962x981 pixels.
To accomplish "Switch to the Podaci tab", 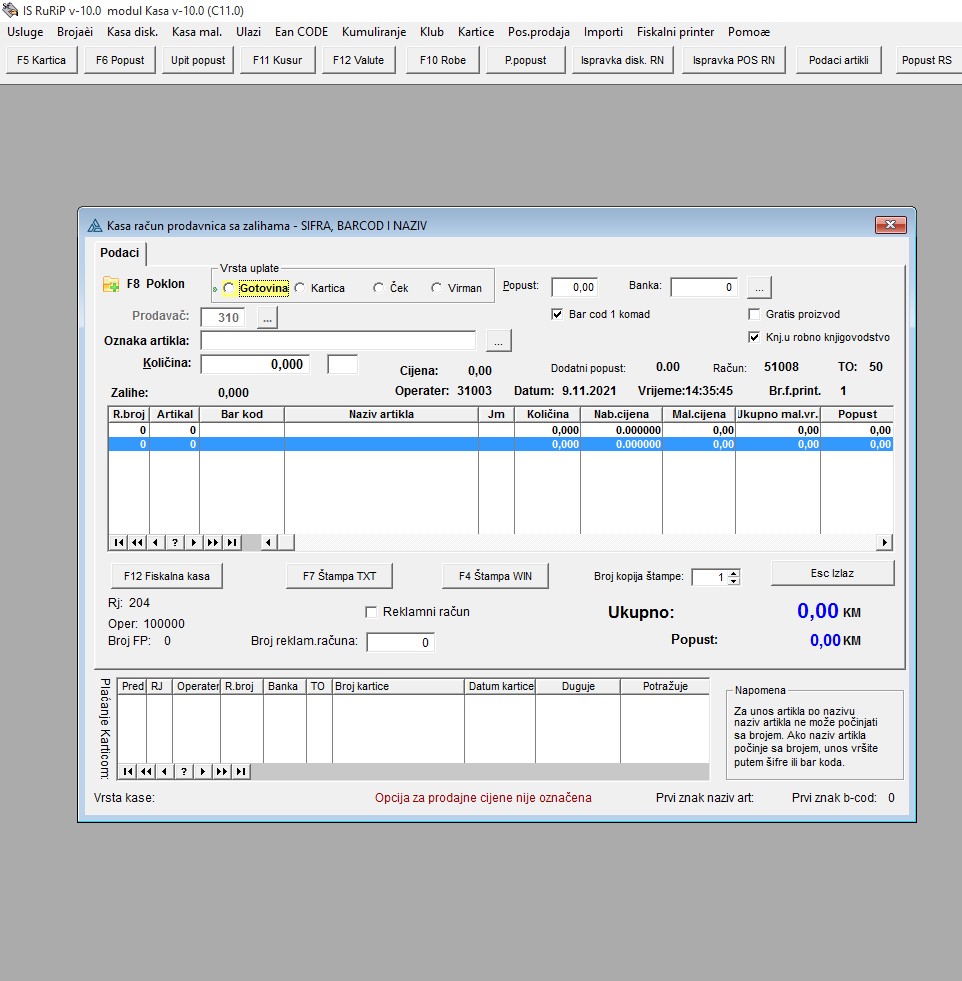I will pos(119,253).
